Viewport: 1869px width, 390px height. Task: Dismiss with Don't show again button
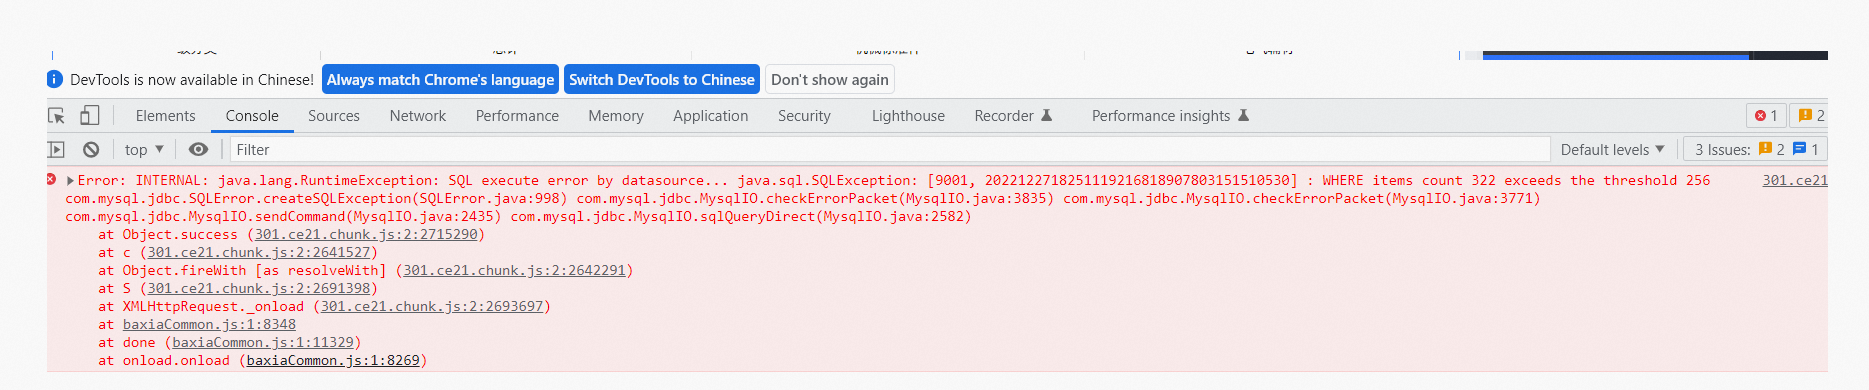pyautogui.click(x=830, y=80)
